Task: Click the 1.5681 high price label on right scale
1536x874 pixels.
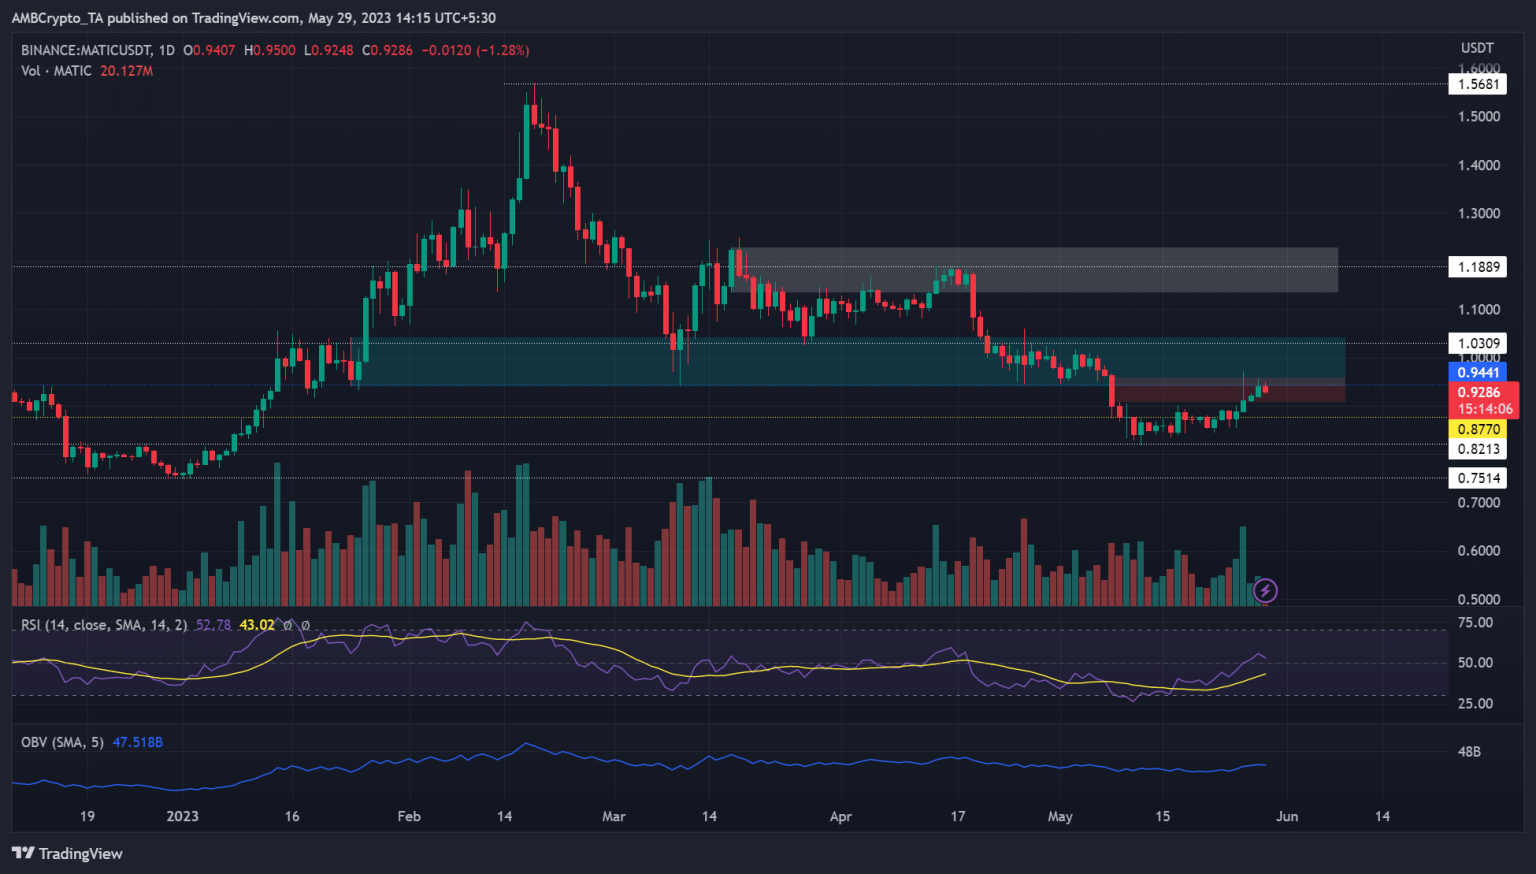Action: [1477, 84]
